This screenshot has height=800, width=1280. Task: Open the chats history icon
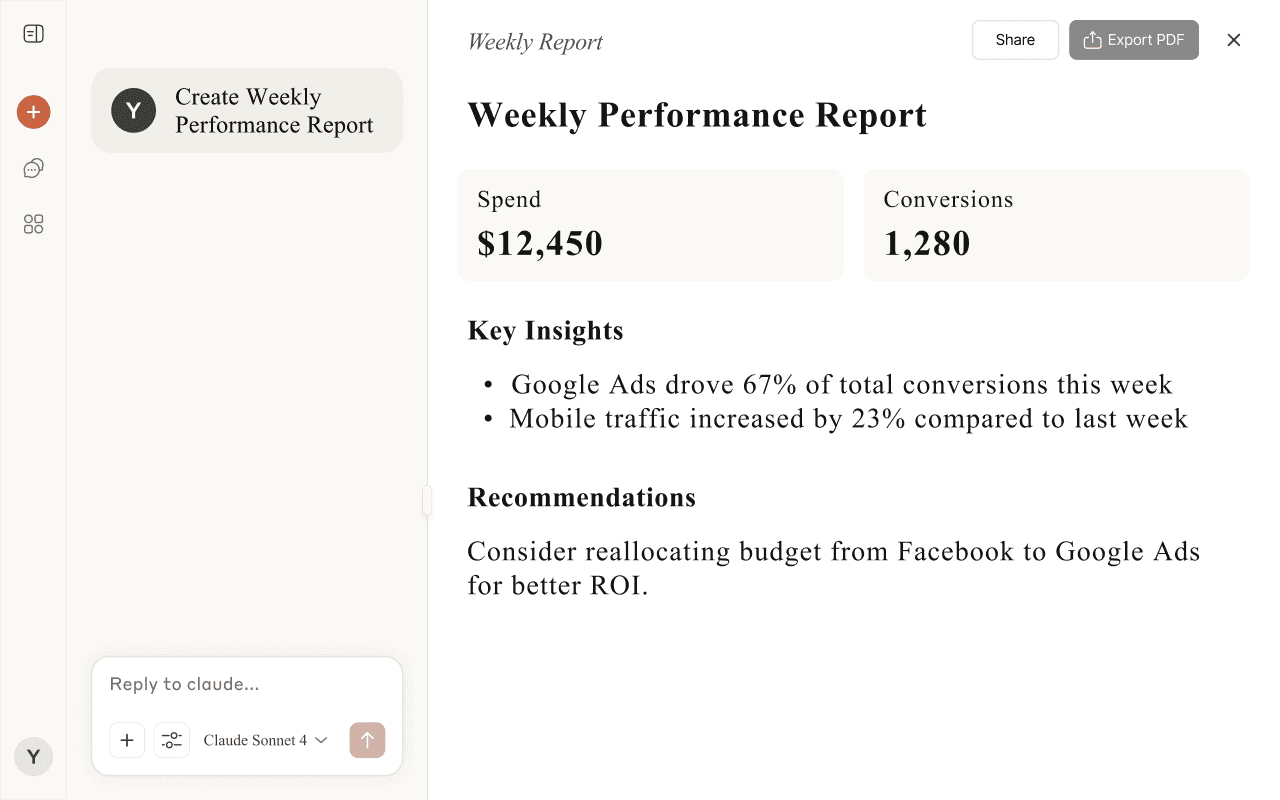pos(33,168)
